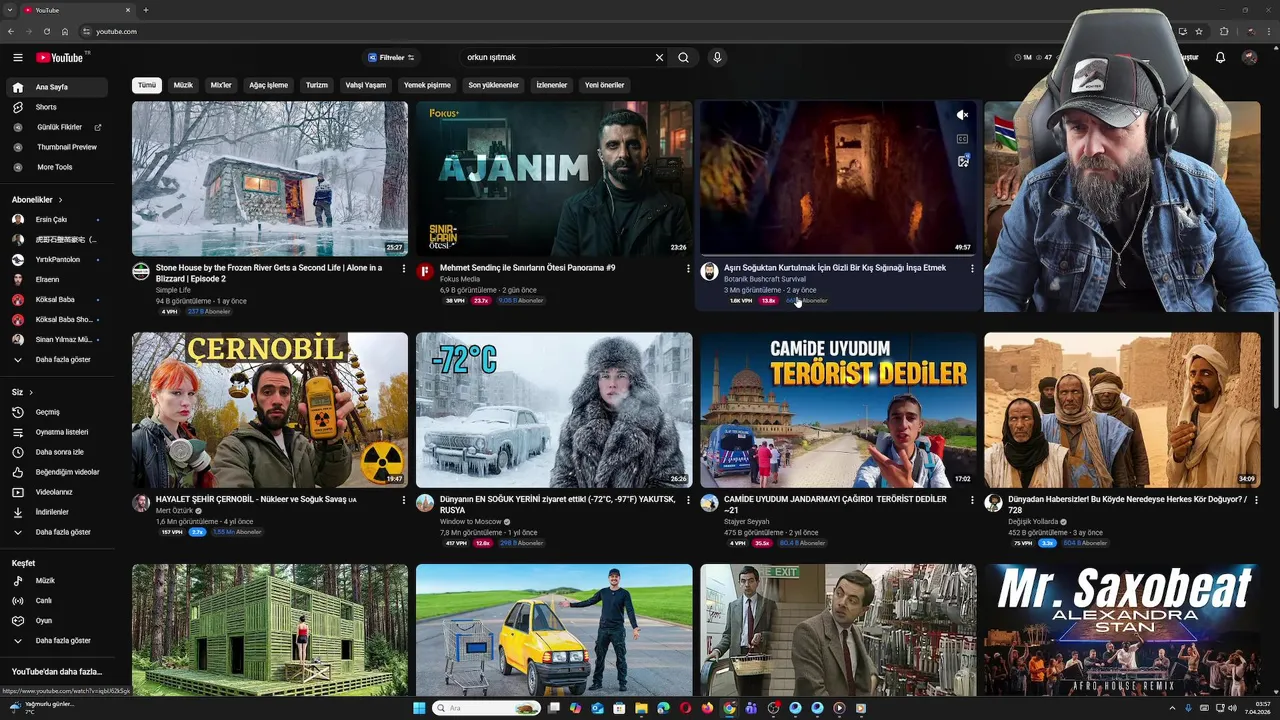This screenshot has height=720, width=1280.
Task: Open more options for Aşırı Soğuktan video
Action: click(972, 268)
